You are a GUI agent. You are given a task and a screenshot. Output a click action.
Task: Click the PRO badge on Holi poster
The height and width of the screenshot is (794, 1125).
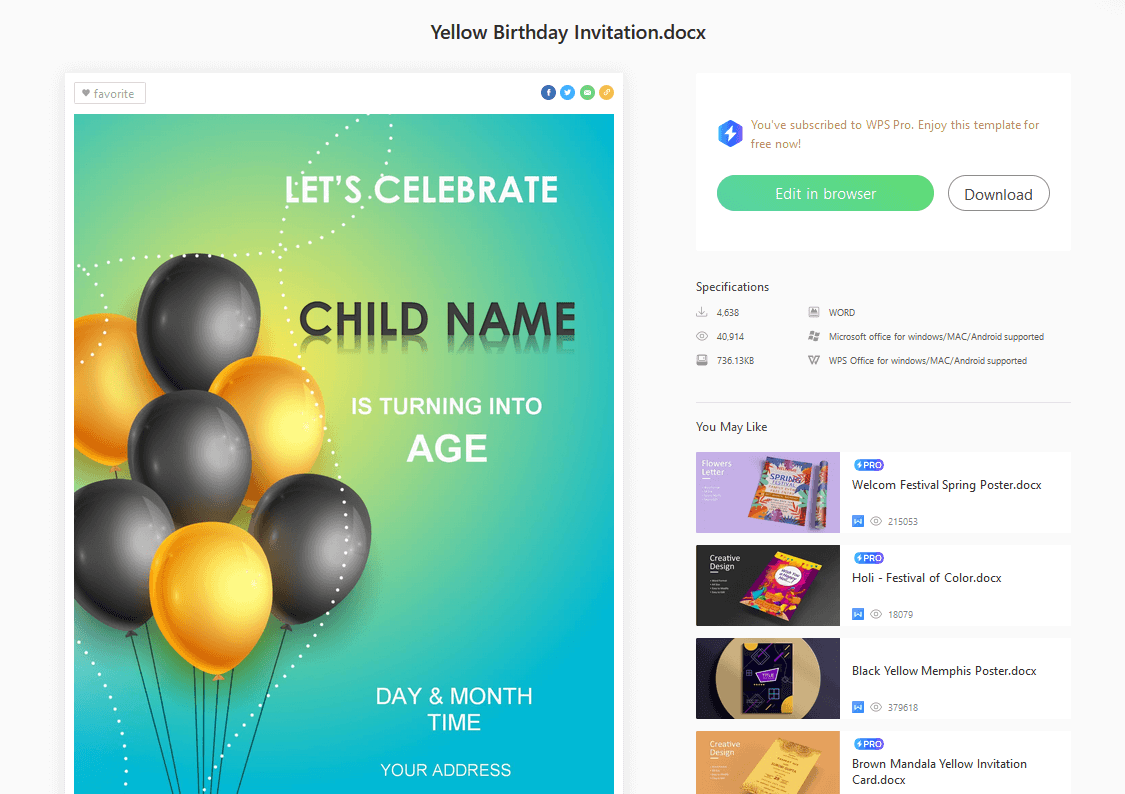[868, 558]
